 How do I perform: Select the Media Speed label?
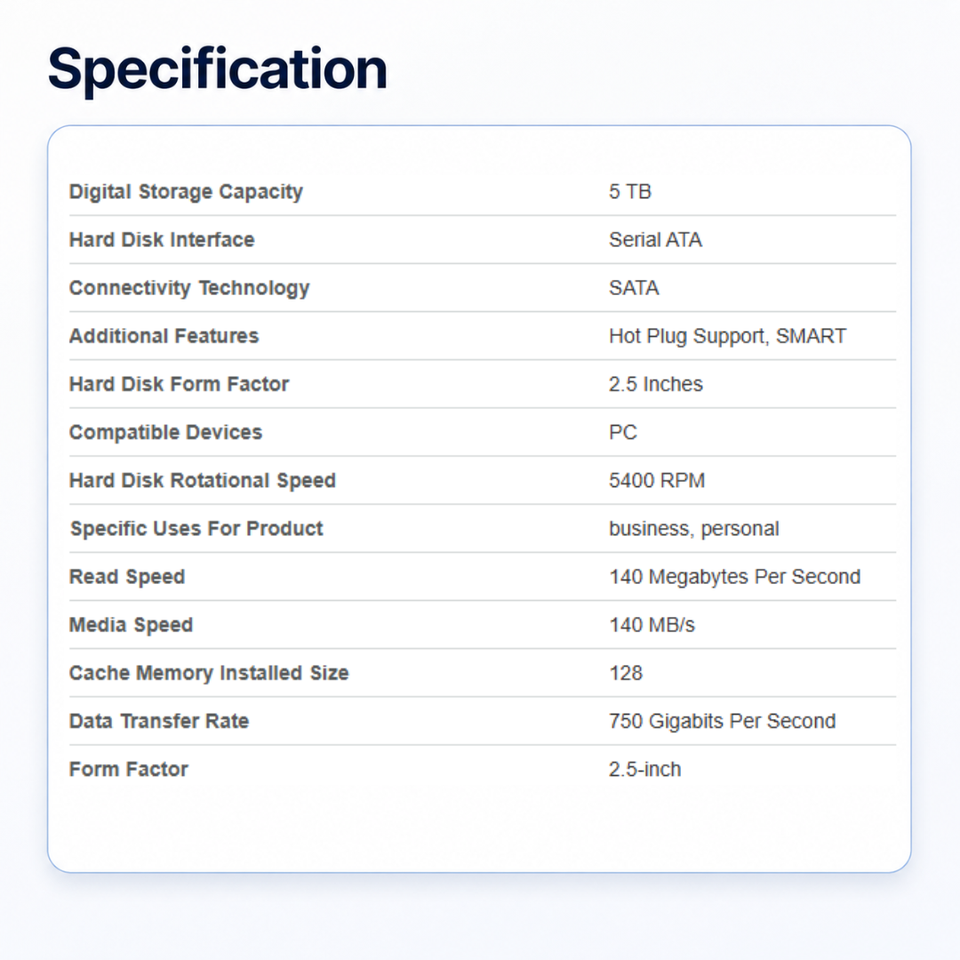pos(131,625)
